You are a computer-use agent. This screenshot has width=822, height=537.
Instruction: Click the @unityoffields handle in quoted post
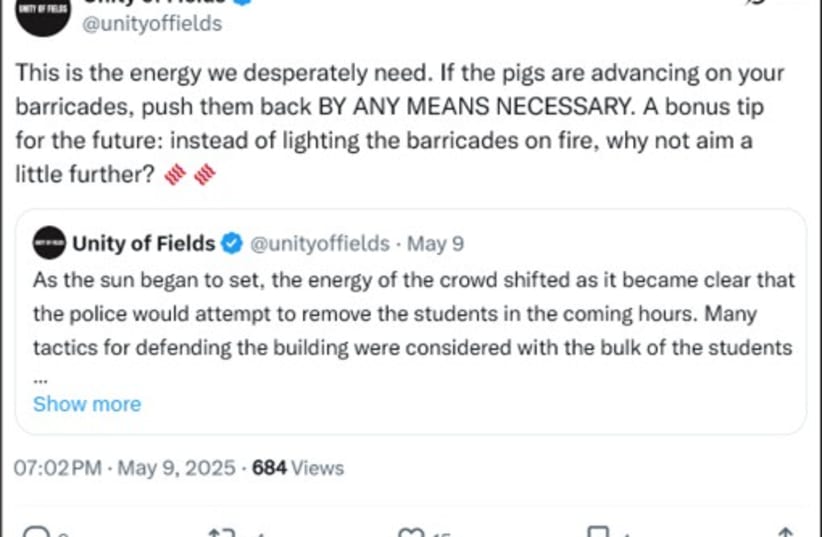[x=320, y=244]
